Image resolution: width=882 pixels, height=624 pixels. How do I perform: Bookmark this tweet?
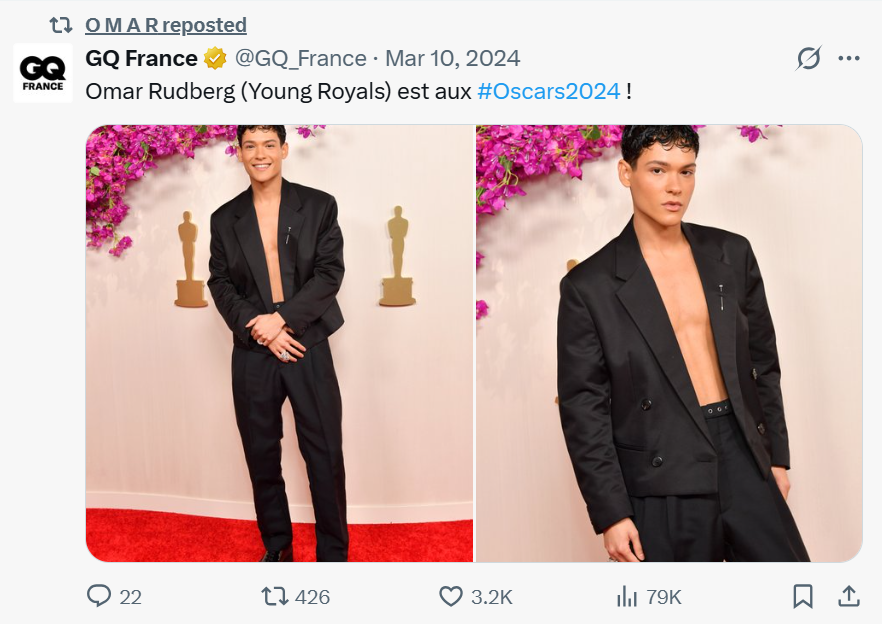point(802,596)
